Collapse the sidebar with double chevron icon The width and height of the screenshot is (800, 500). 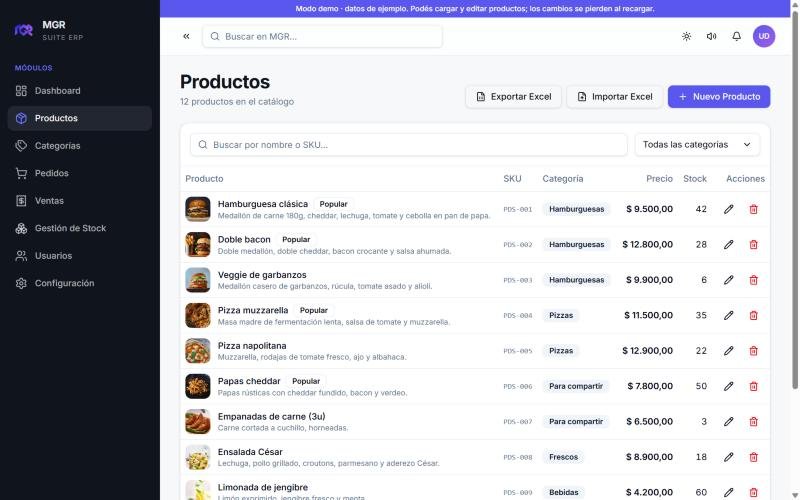coord(186,36)
